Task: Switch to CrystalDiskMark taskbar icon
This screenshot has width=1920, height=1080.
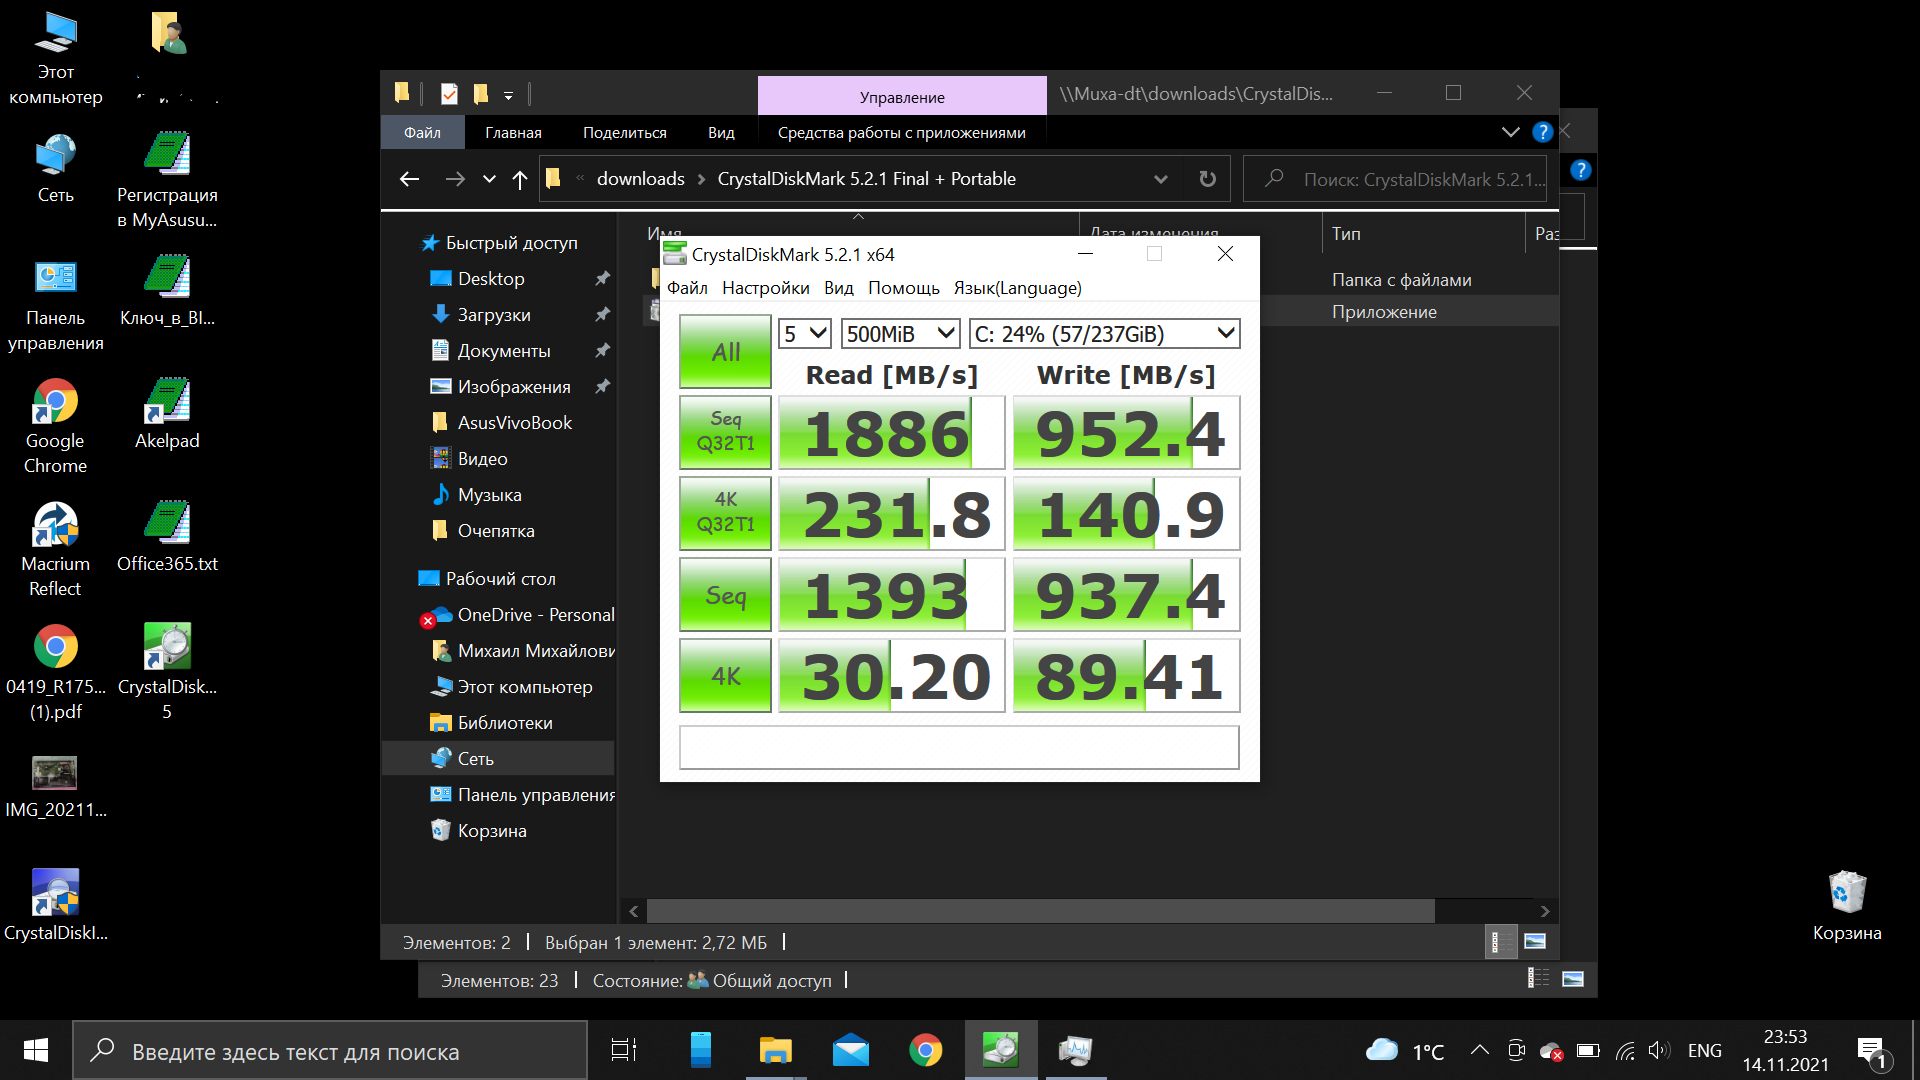Action: [x=1000, y=1050]
